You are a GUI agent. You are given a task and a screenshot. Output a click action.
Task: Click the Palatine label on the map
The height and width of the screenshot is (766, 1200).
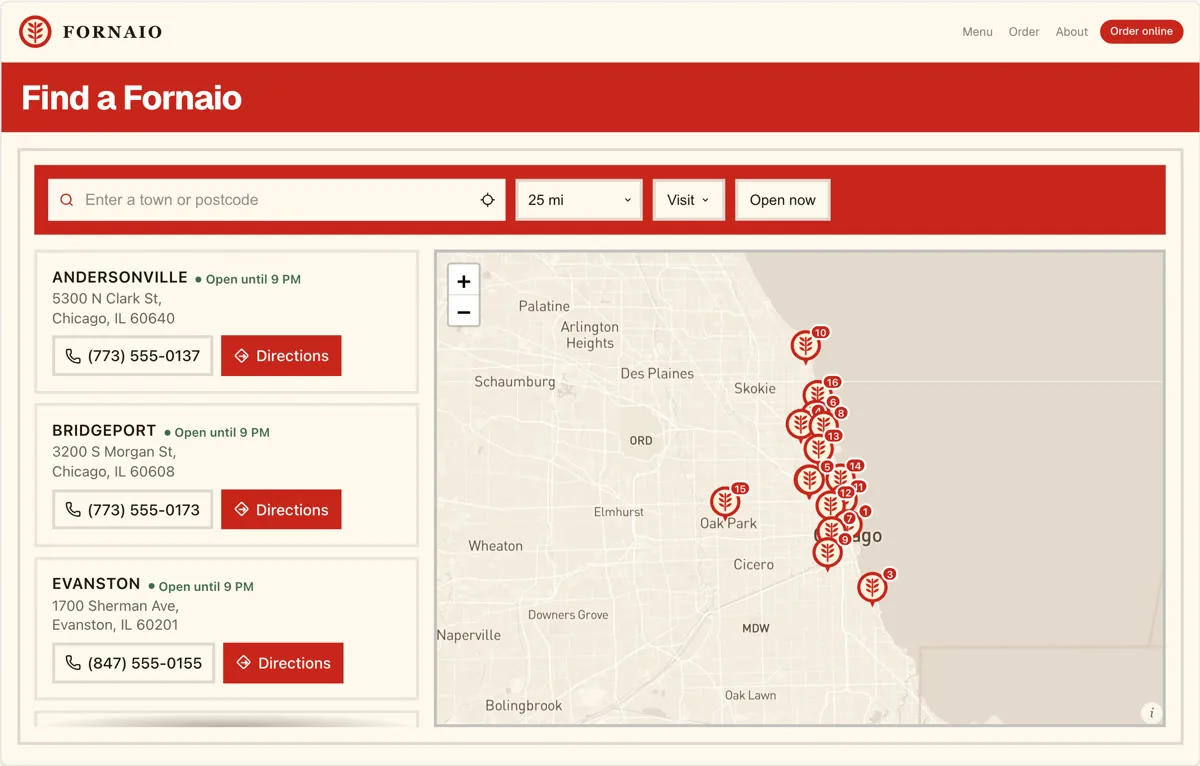pyautogui.click(x=544, y=306)
